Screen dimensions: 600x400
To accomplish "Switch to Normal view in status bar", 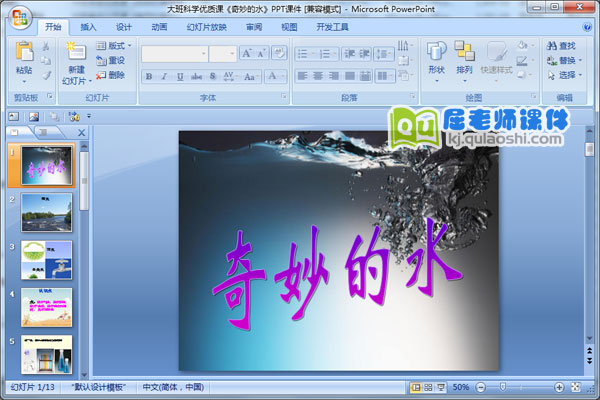I will coord(416,387).
